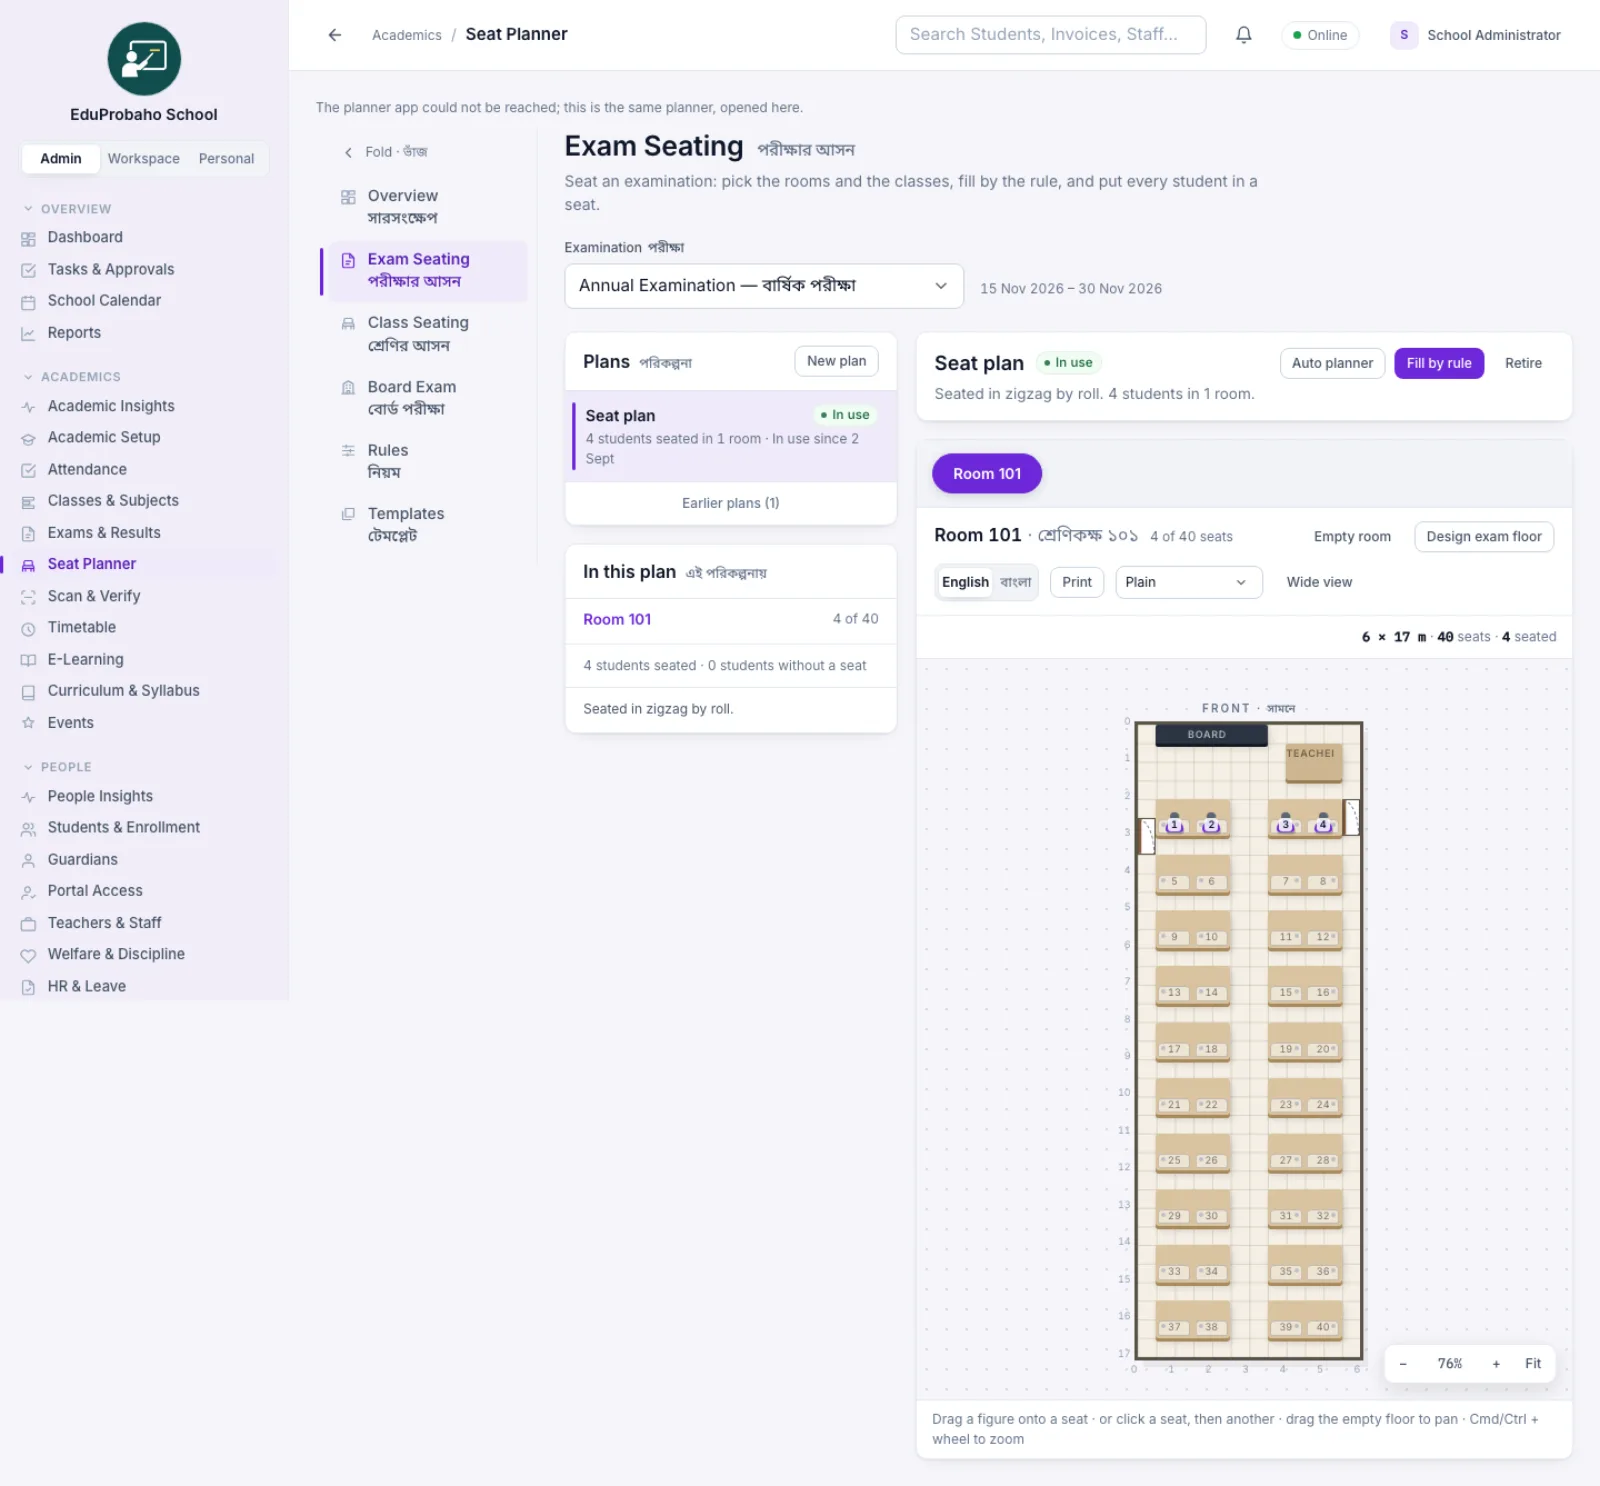Viewport: 1600px width, 1486px height.
Task: Toggle Wide view
Action: click(x=1318, y=582)
